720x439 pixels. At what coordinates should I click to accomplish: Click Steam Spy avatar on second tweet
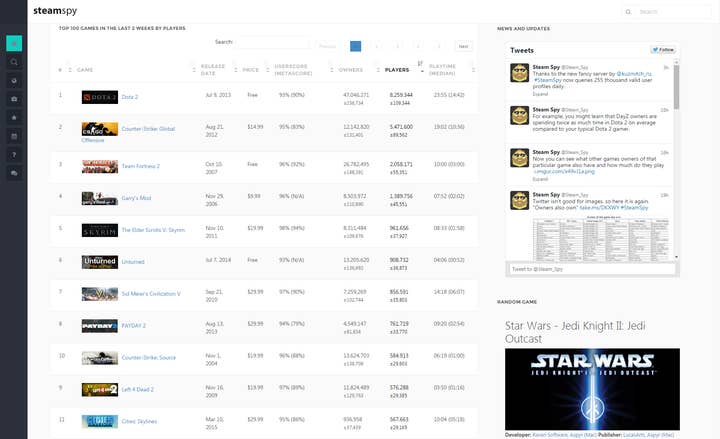pos(520,115)
